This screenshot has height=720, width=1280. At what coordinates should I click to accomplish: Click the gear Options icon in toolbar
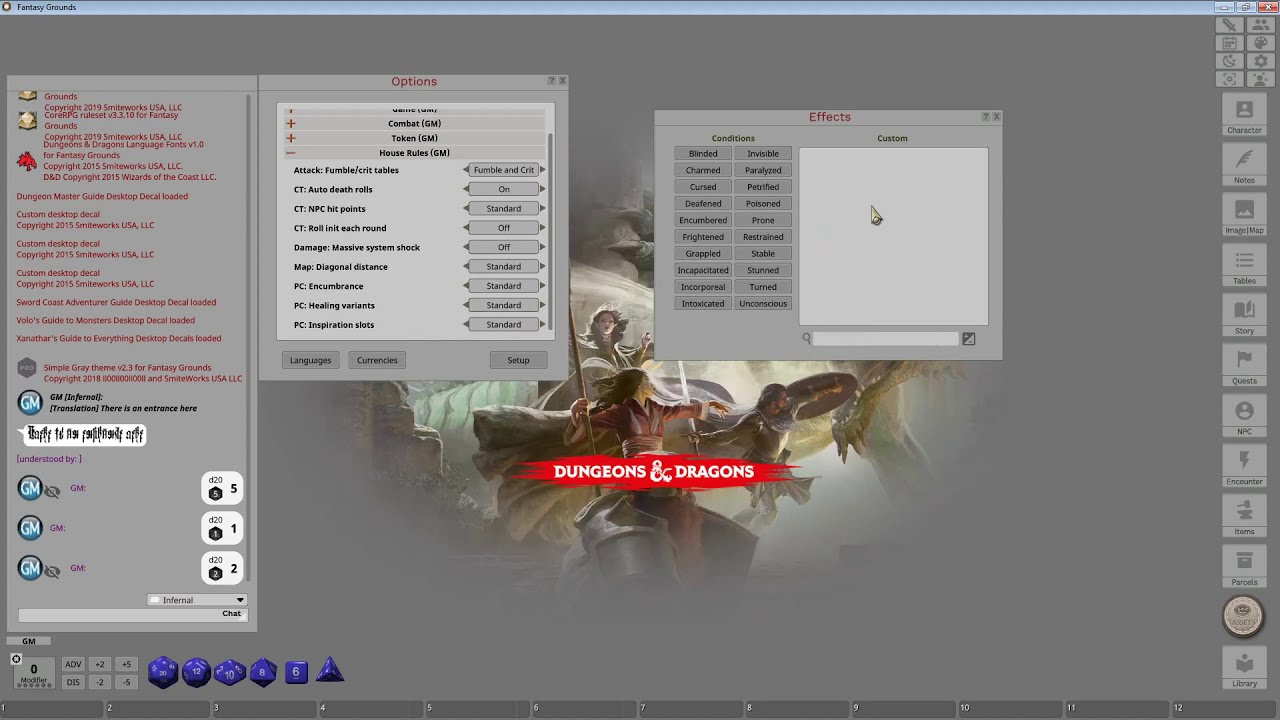1261,61
